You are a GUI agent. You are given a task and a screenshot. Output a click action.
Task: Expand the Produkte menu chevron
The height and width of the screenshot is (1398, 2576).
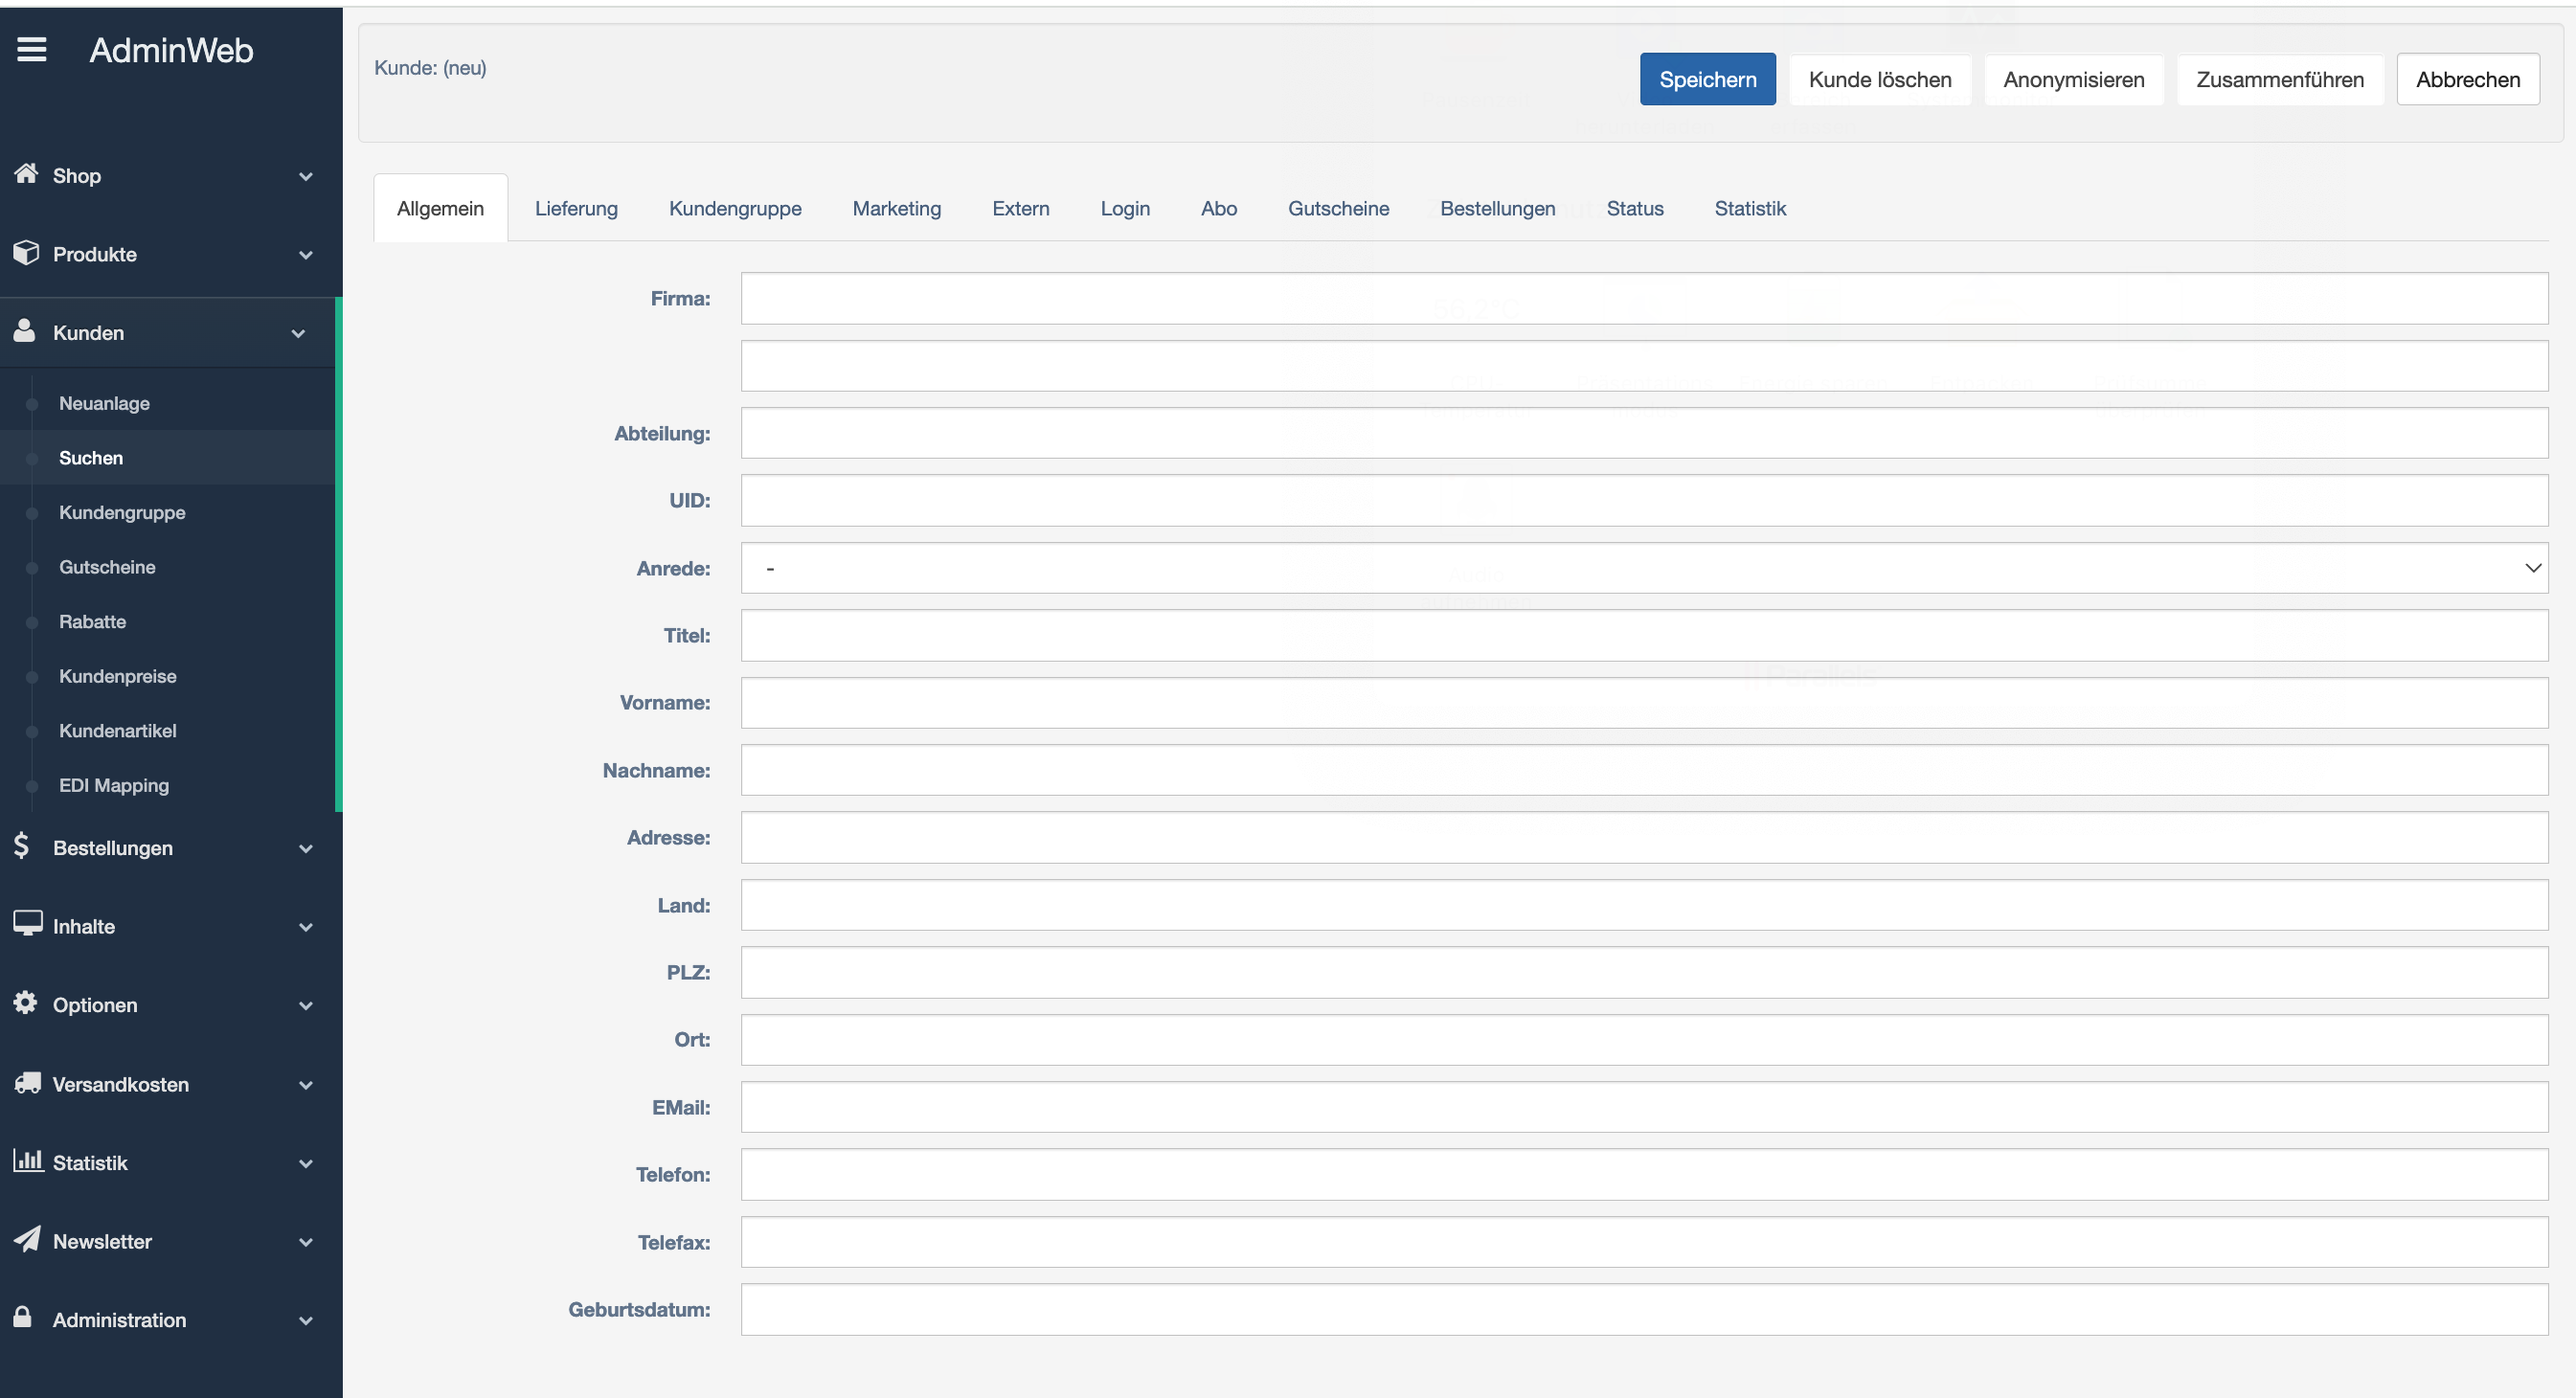point(306,255)
